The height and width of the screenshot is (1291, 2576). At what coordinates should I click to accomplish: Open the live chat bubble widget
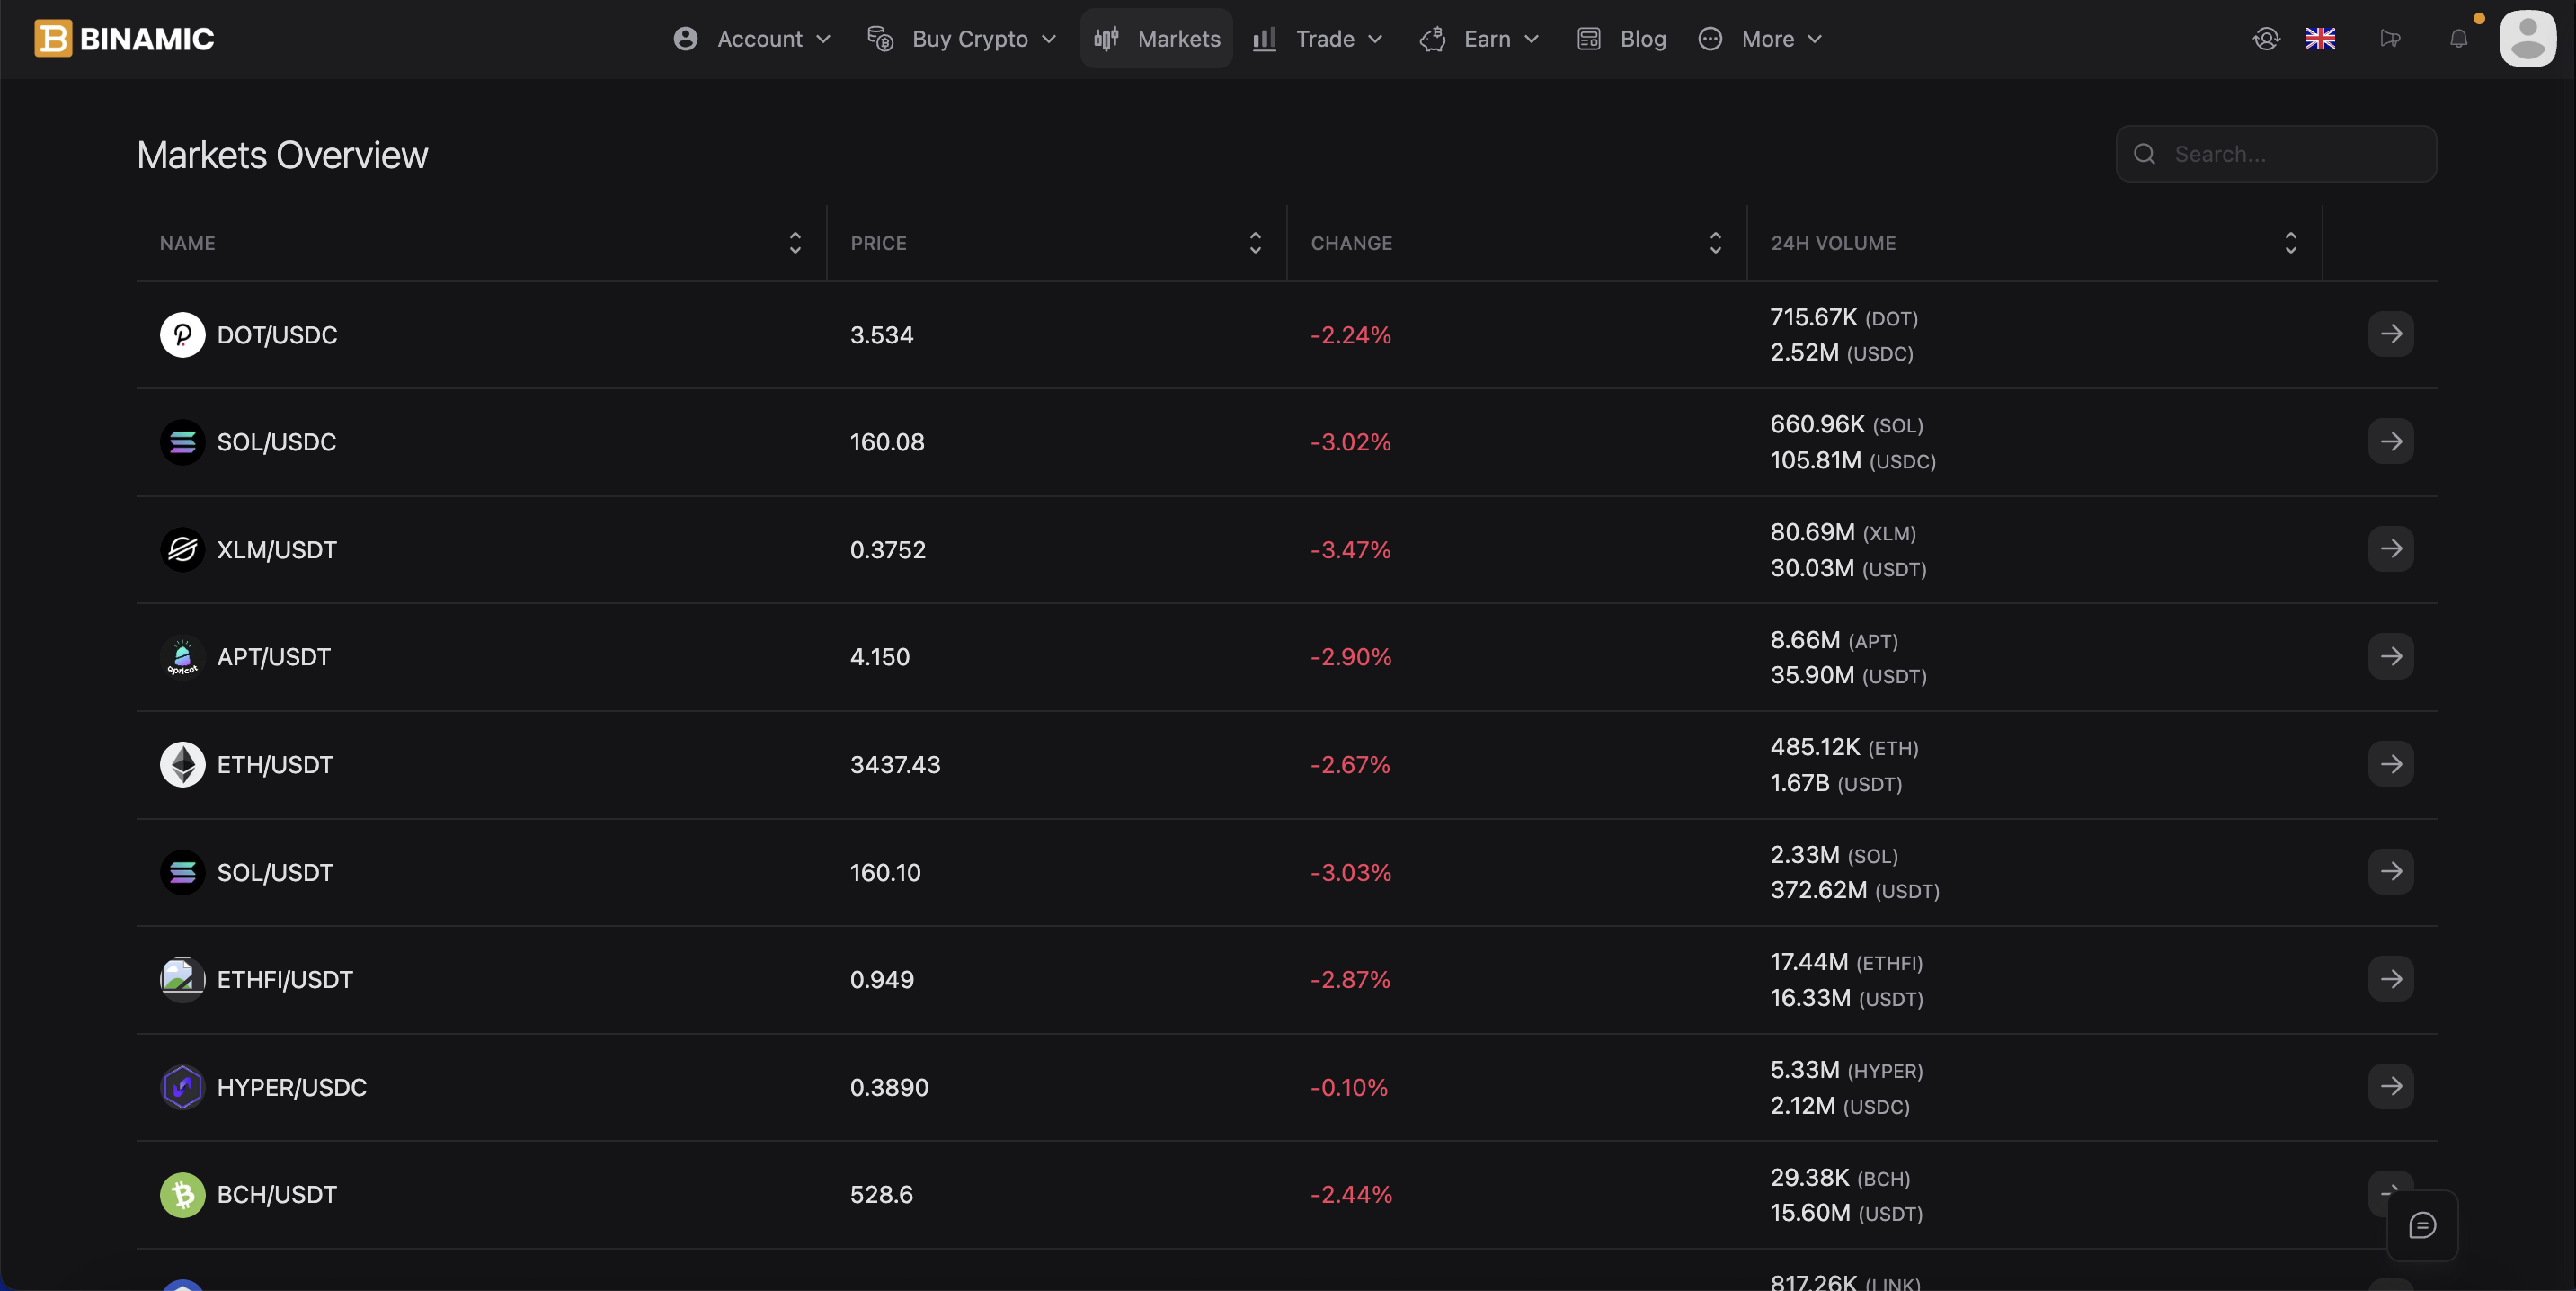(x=2422, y=1225)
